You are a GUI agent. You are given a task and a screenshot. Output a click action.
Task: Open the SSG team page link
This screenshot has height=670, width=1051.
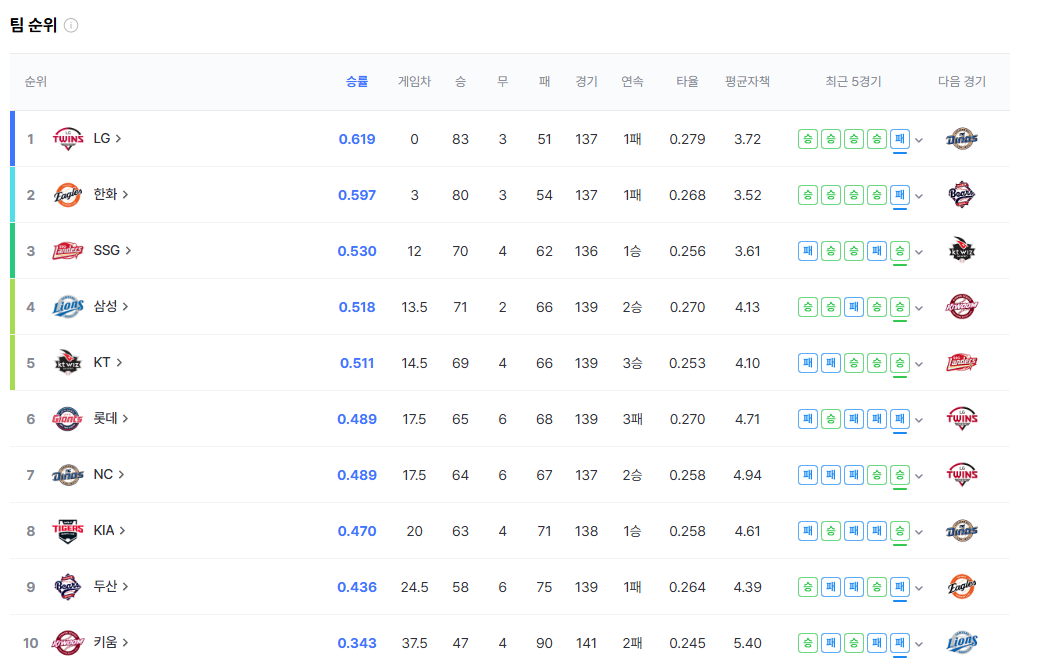tap(112, 251)
